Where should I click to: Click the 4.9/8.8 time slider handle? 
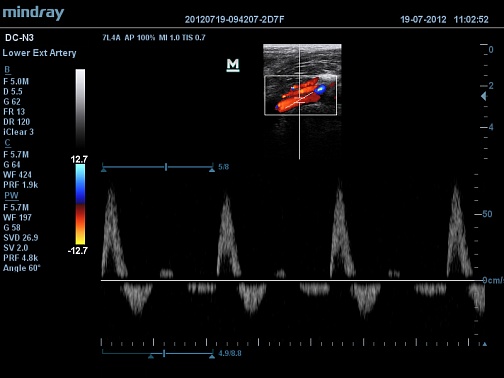164,353
